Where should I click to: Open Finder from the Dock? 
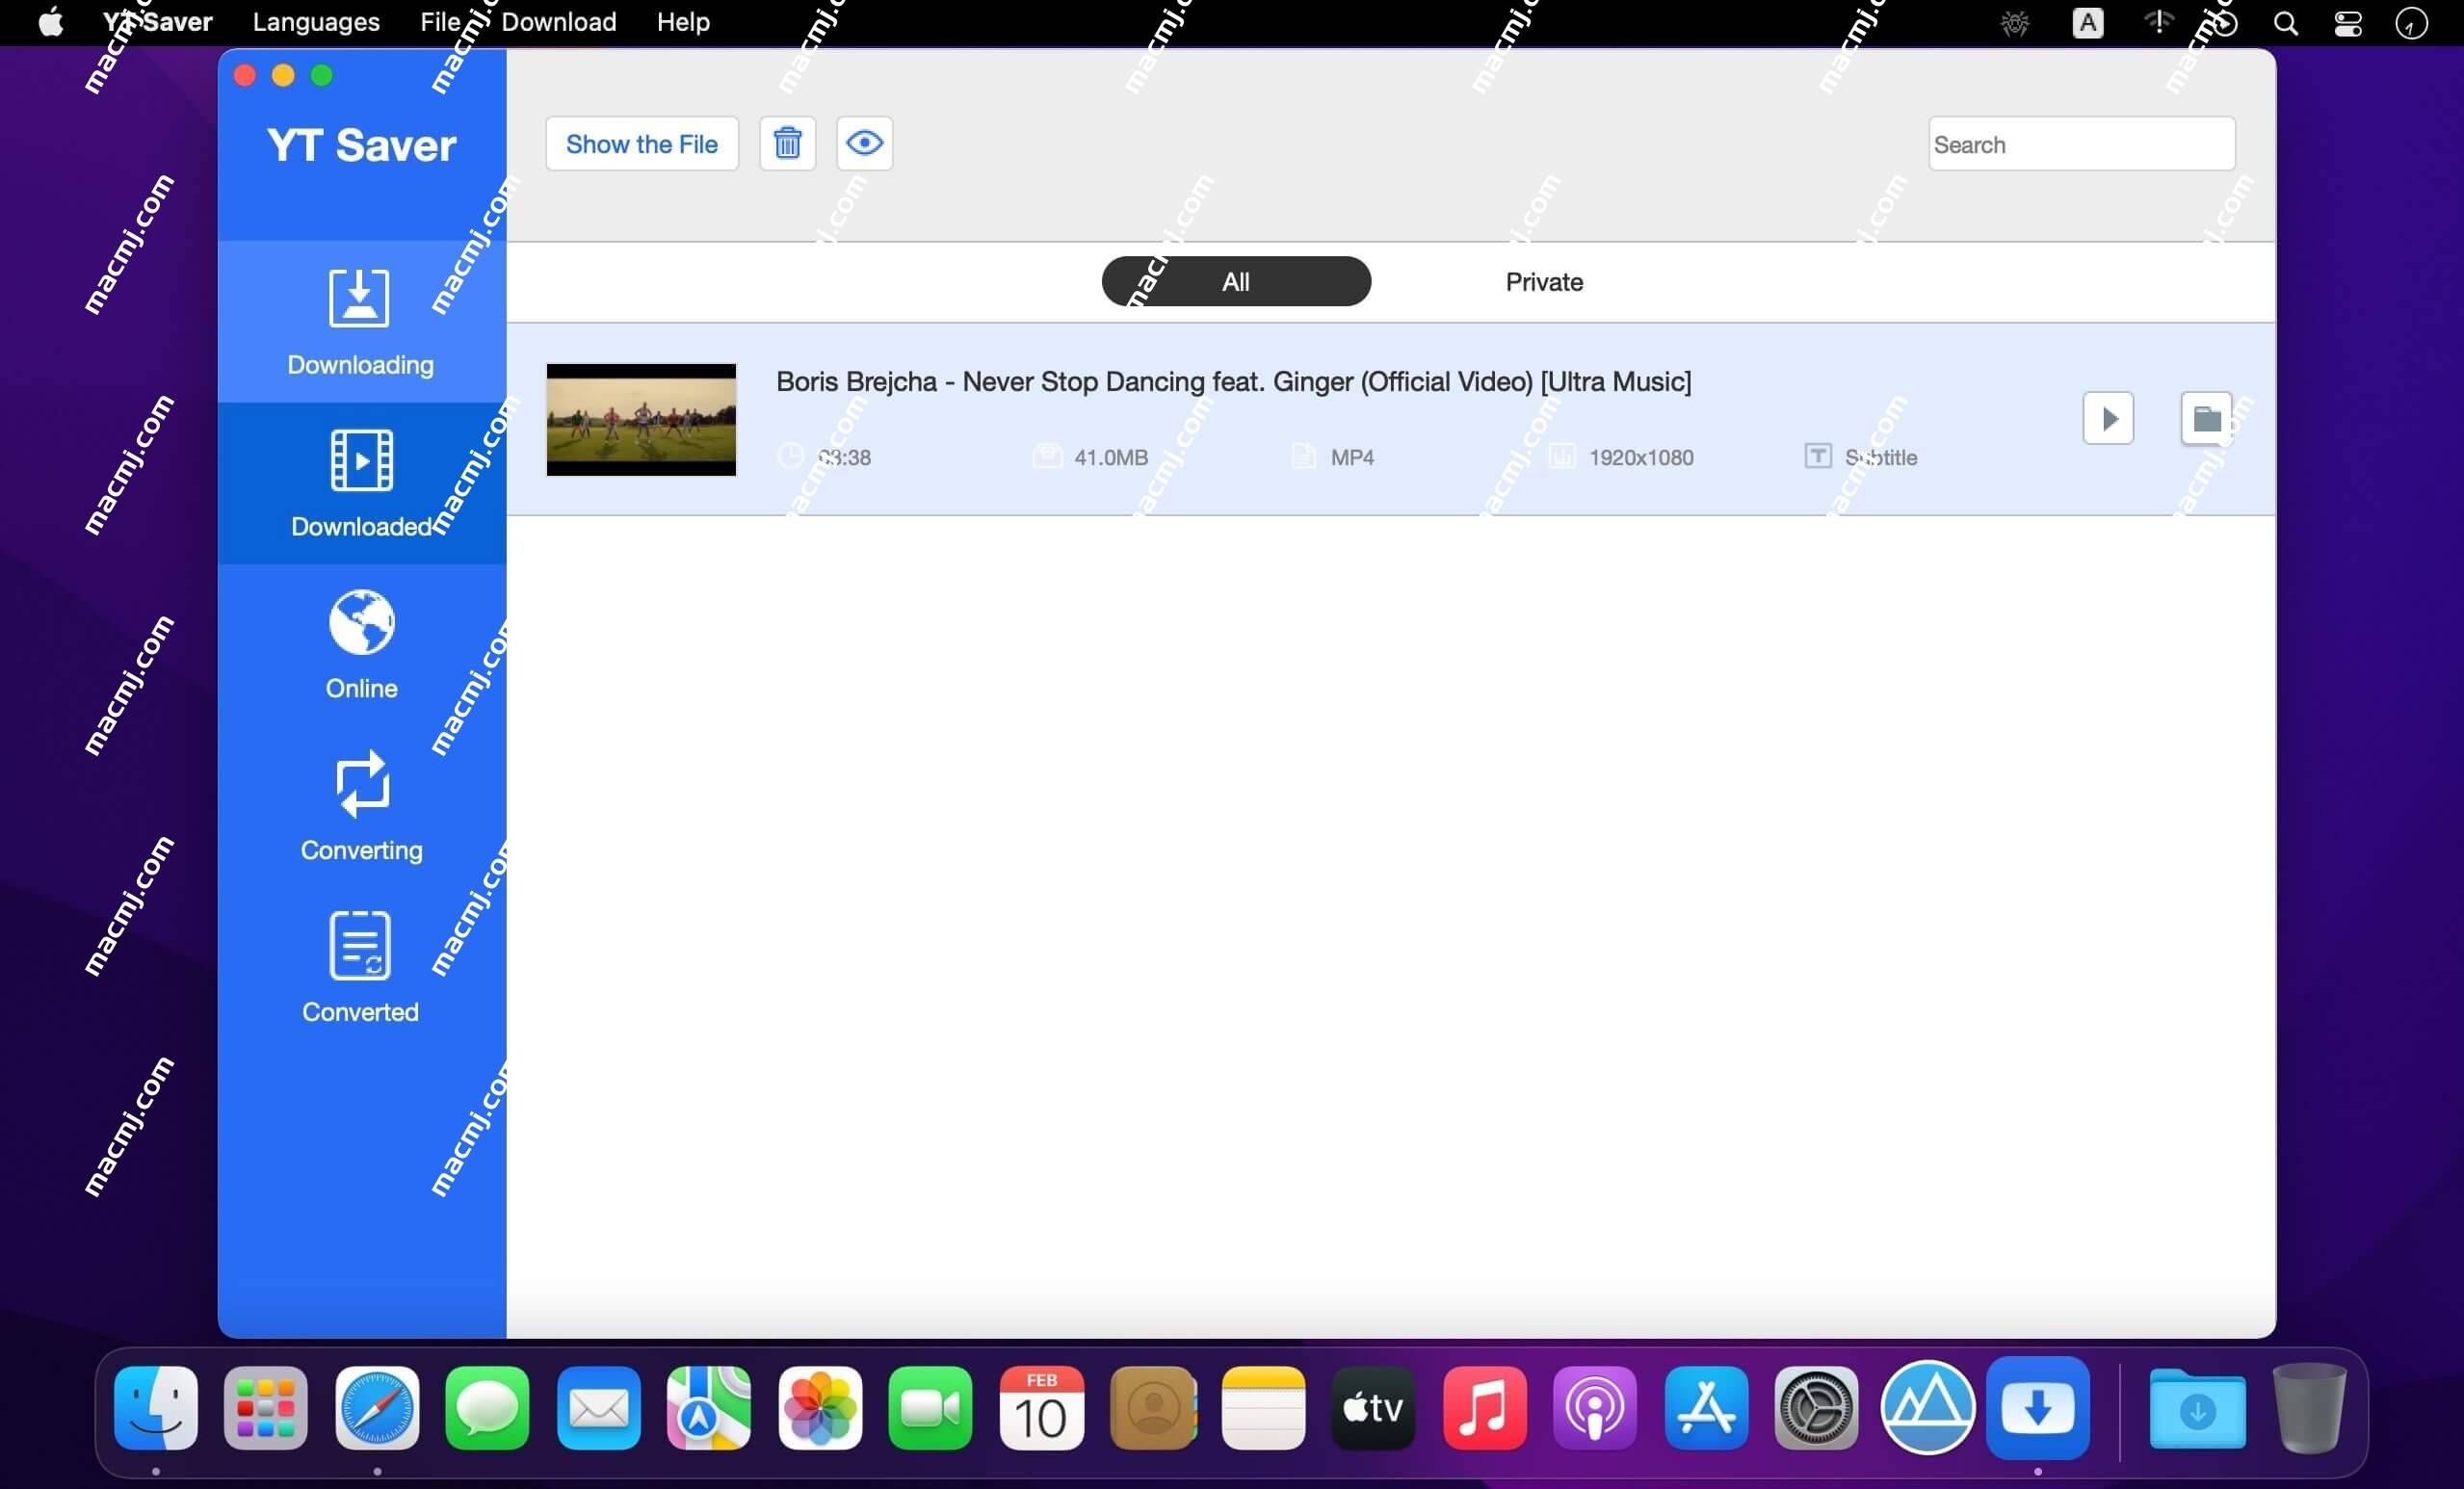(x=156, y=1407)
